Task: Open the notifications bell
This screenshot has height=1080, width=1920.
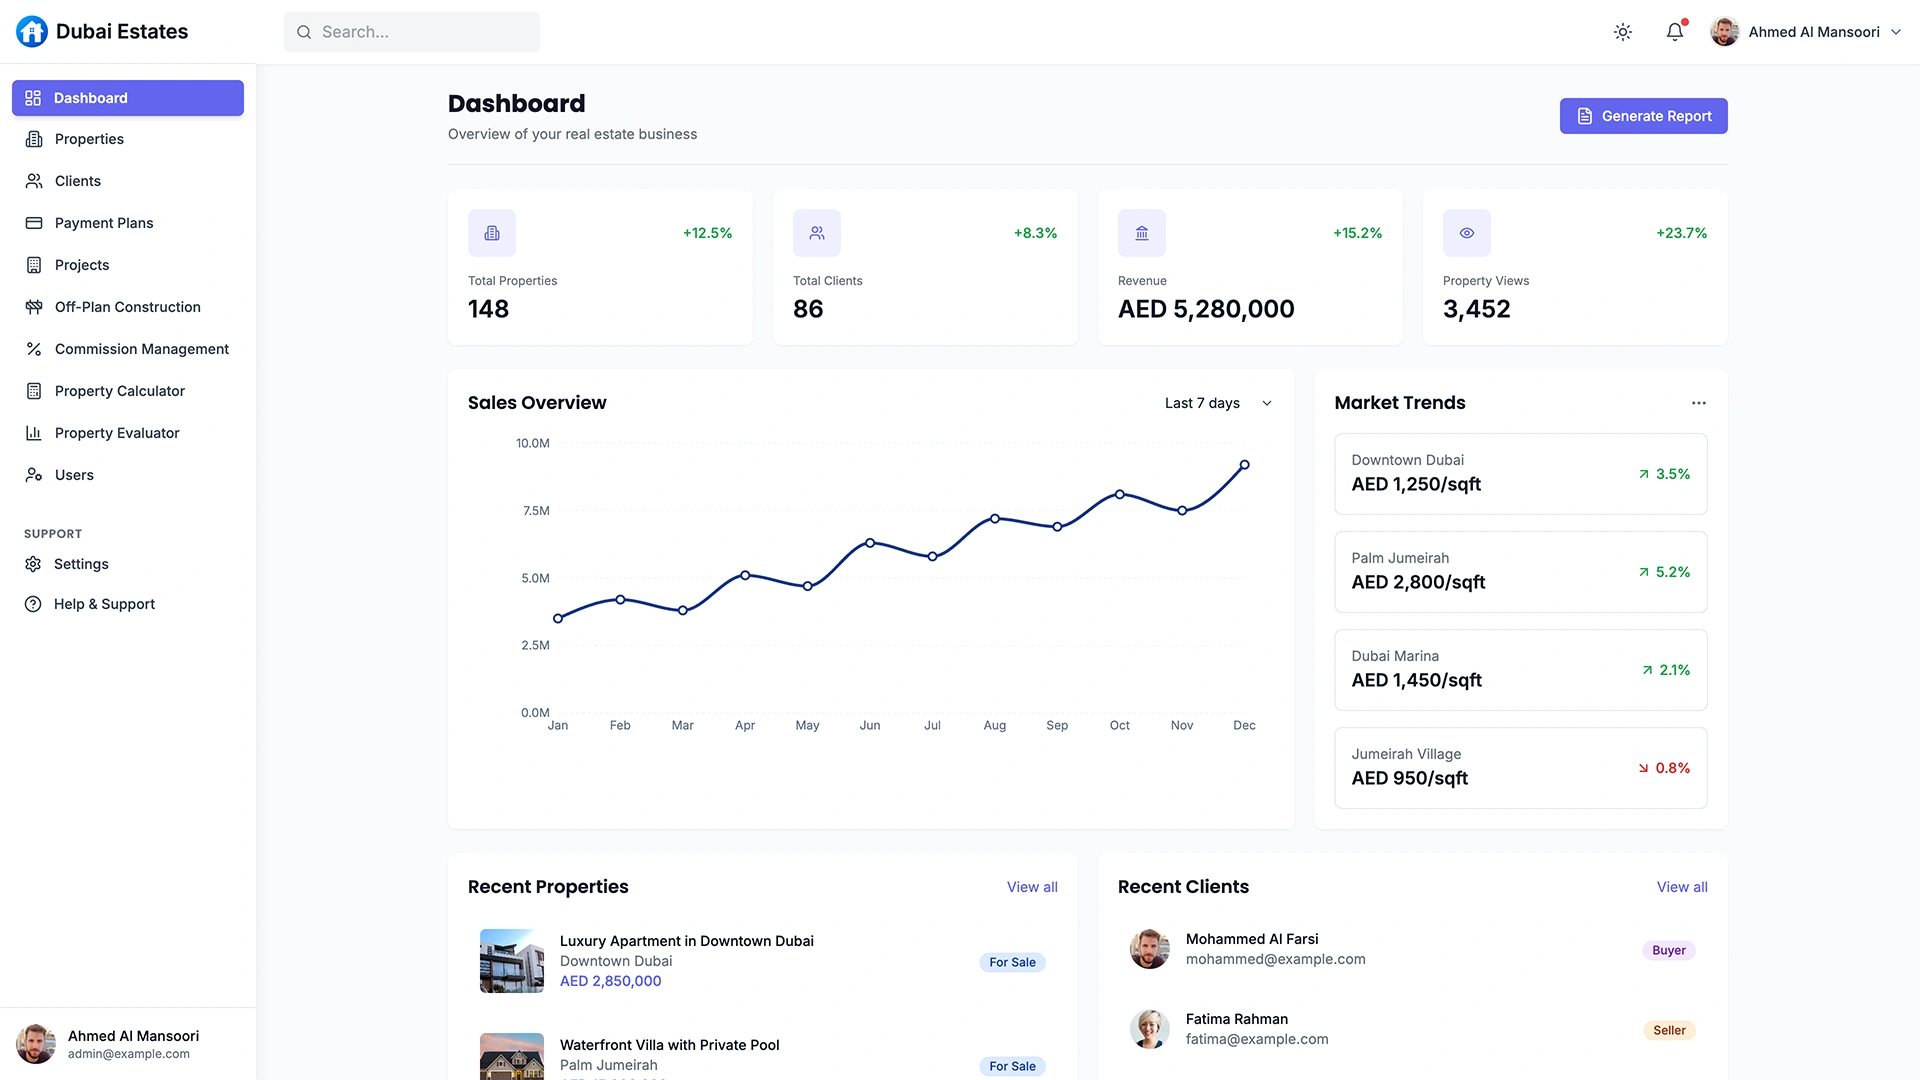Action: coord(1675,32)
